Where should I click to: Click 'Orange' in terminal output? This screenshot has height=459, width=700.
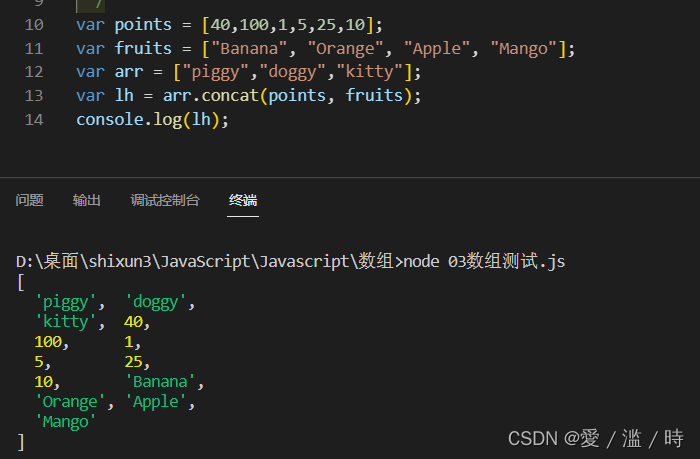(x=70, y=402)
